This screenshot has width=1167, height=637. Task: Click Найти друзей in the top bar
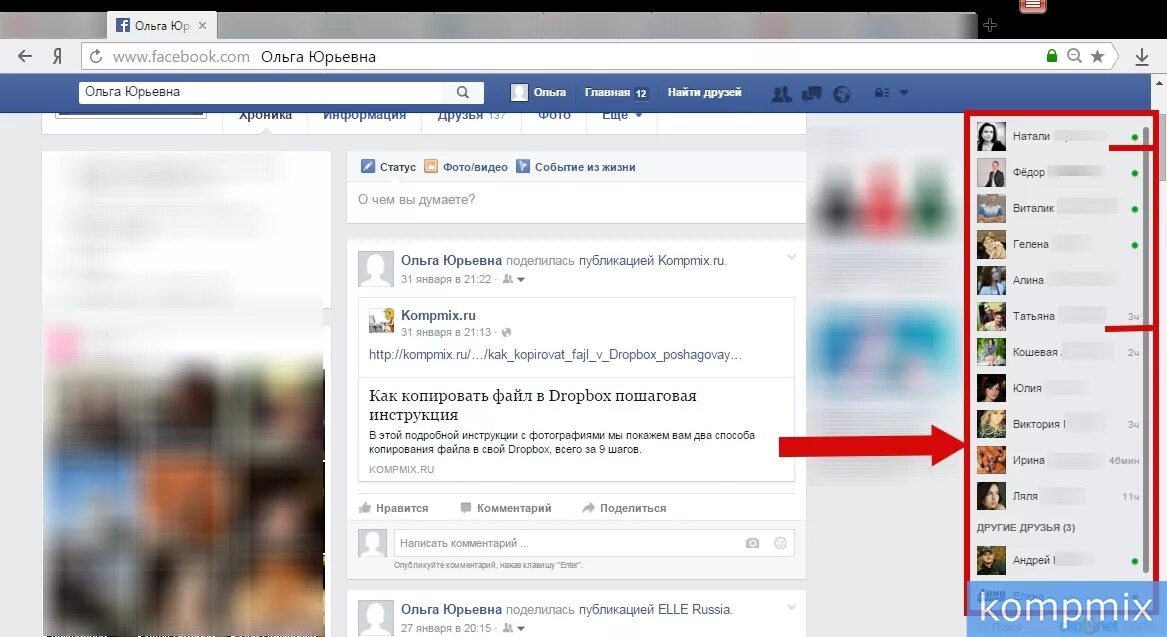(x=704, y=92)
